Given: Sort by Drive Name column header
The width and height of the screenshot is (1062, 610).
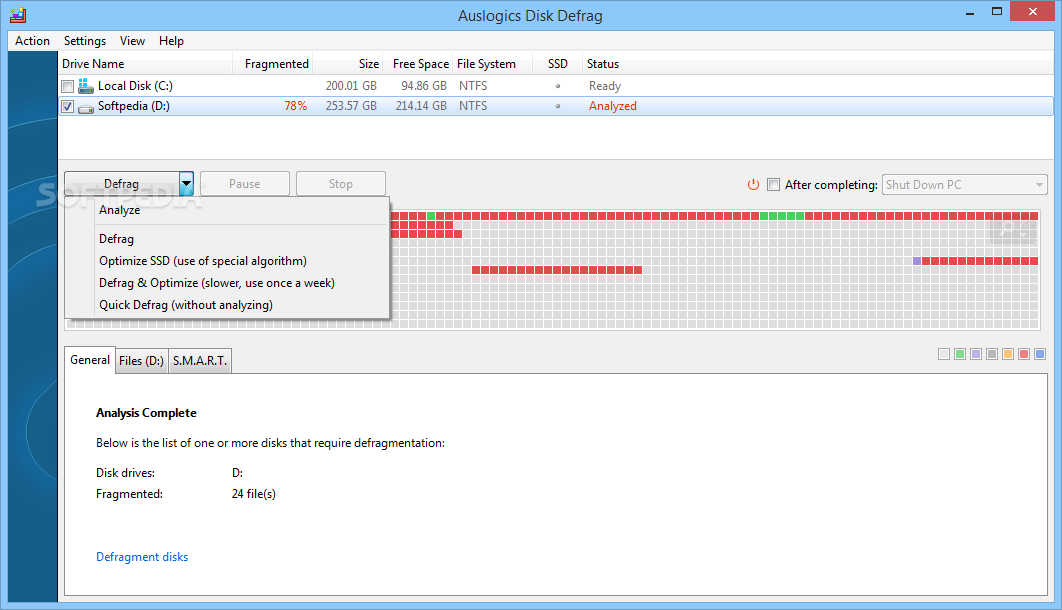Looking at the screenshot, I should click(145, 64).
